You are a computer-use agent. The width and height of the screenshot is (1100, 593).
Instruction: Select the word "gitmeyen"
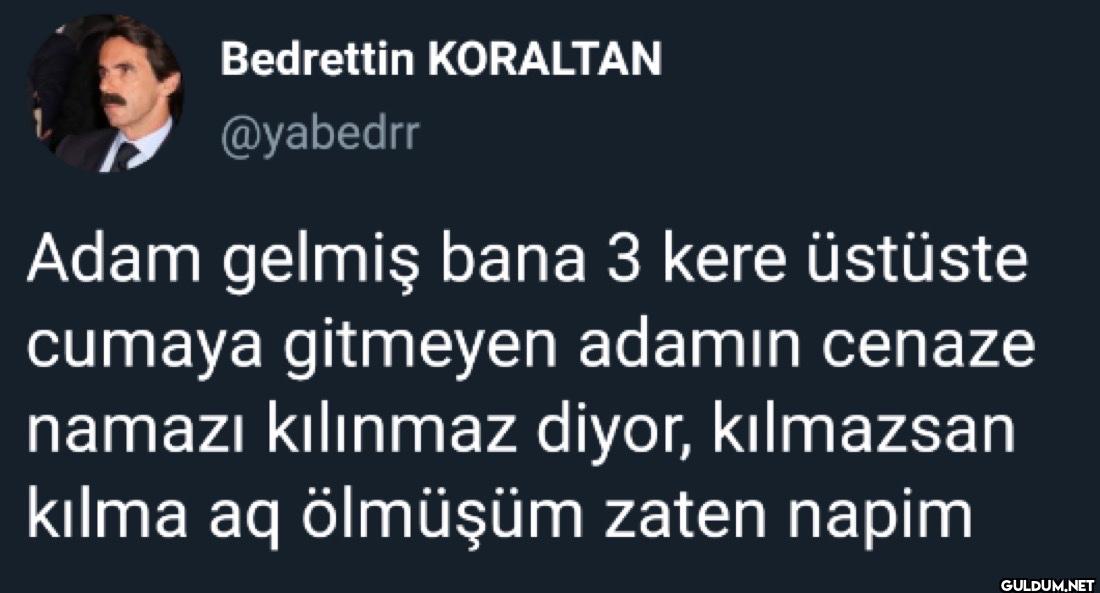tap(420, 346)
